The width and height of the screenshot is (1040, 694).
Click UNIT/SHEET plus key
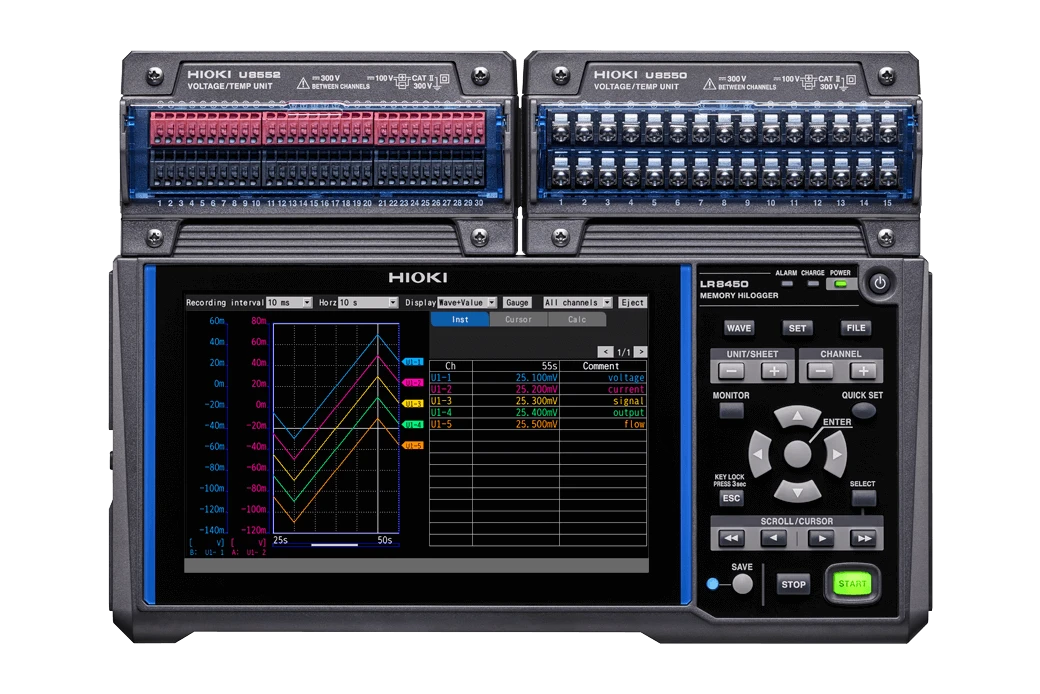[x=773, y=372]
